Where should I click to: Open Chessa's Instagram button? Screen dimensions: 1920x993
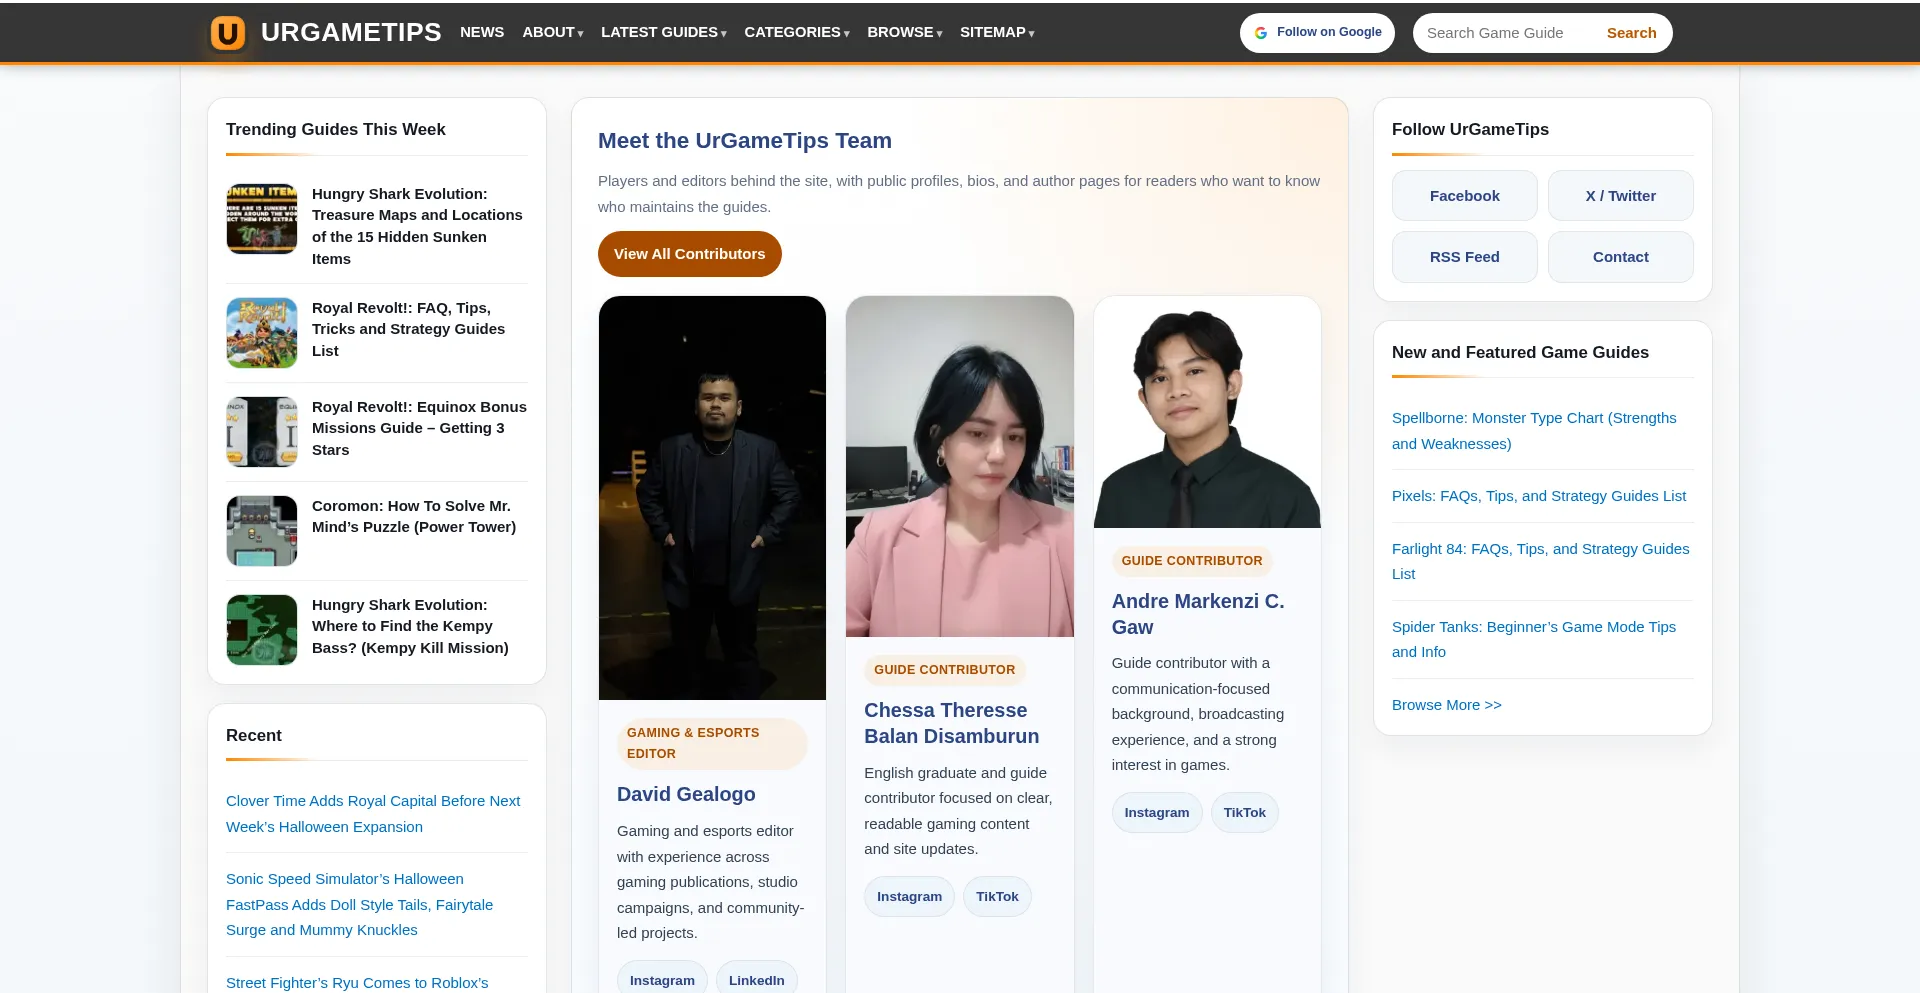pos(909,896)
